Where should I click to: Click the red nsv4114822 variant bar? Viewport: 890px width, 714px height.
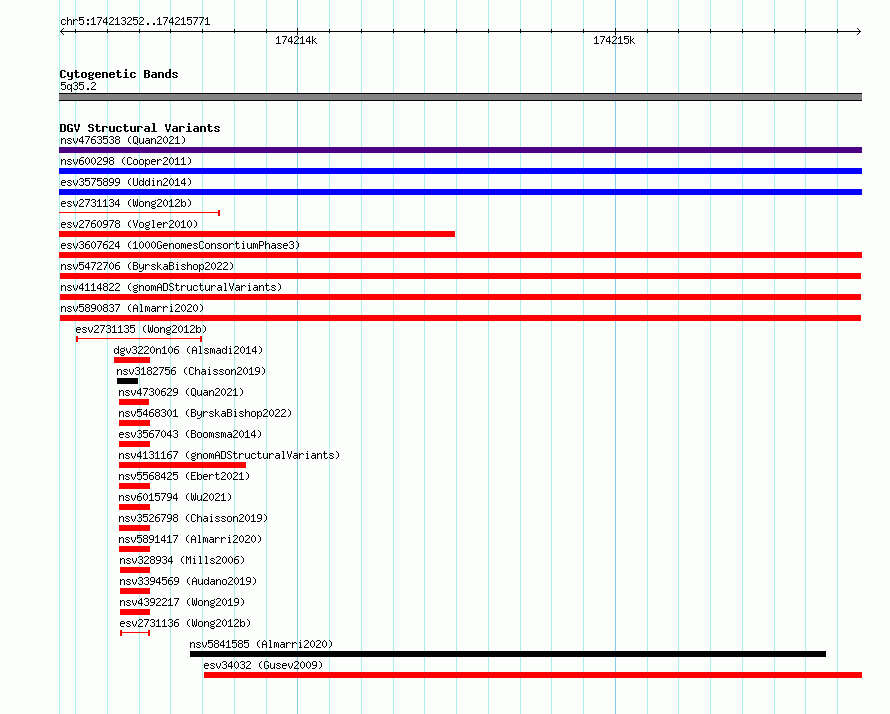coord(460,297)
